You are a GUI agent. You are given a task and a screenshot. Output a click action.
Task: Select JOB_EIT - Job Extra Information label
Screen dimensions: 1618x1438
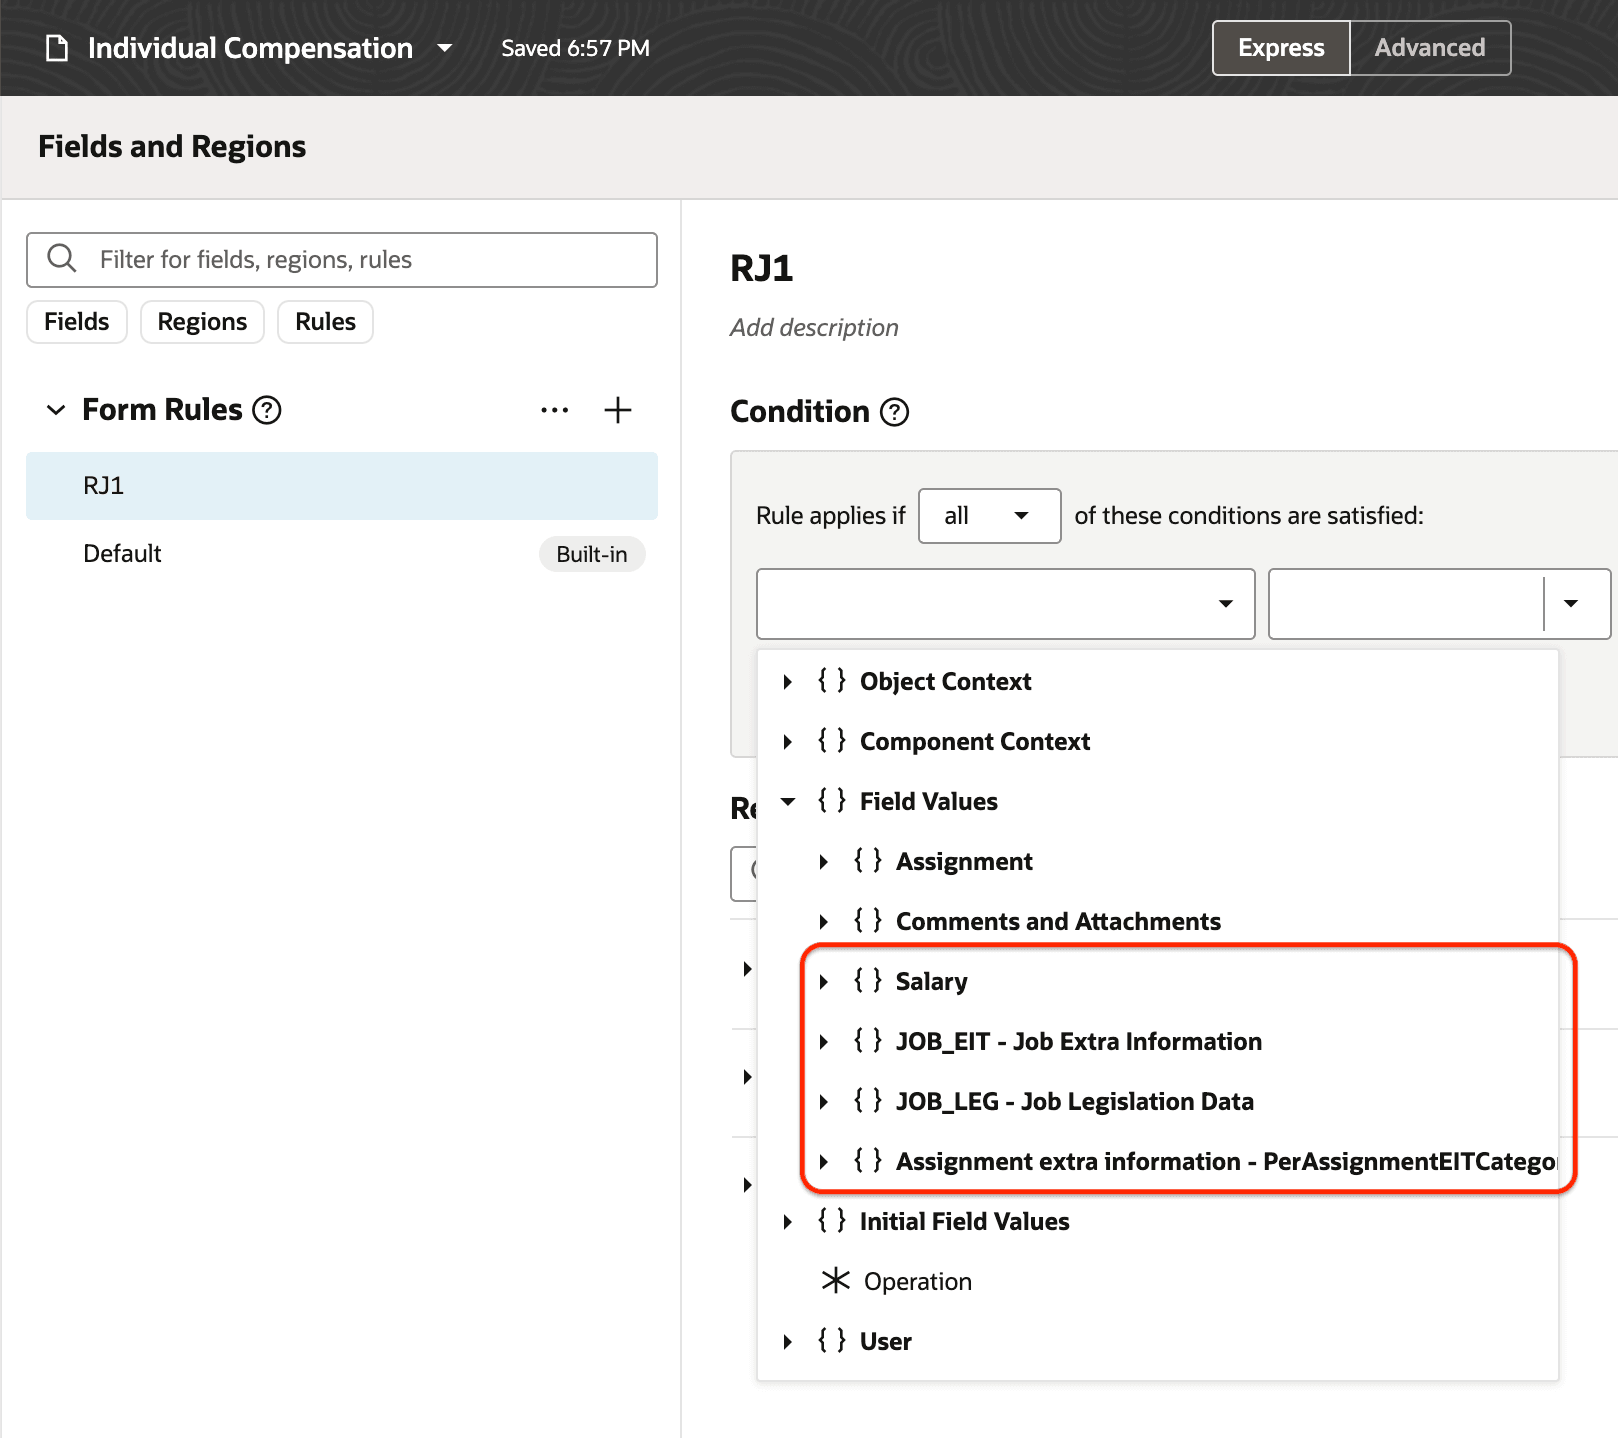coord(1079,1042)
